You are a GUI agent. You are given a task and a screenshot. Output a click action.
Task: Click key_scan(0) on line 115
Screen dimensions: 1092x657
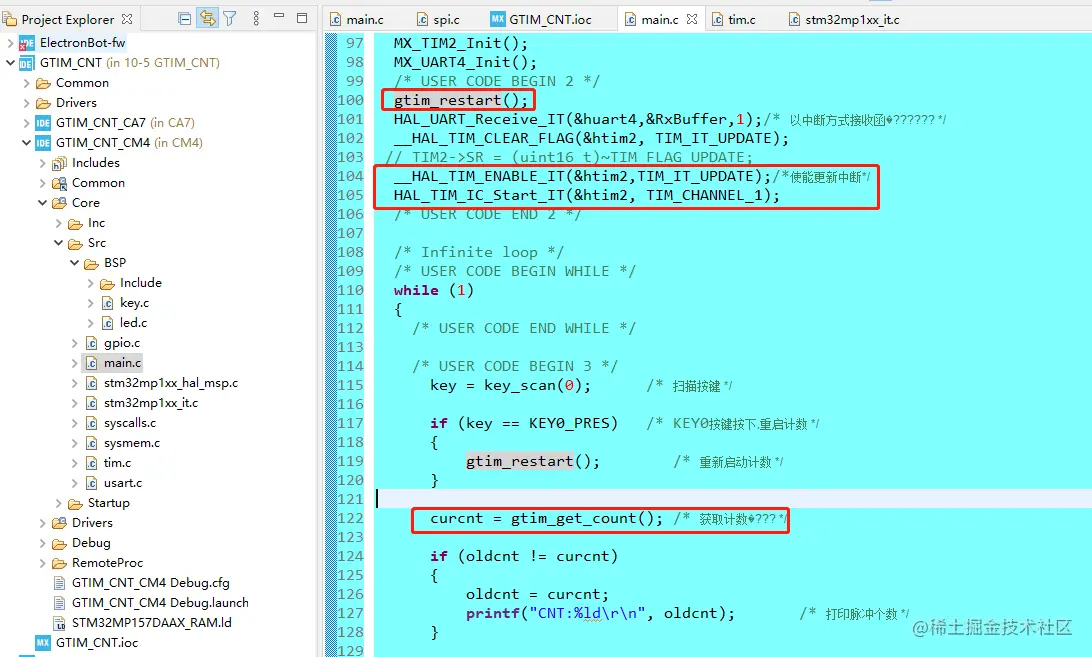[x=537, y=385]
